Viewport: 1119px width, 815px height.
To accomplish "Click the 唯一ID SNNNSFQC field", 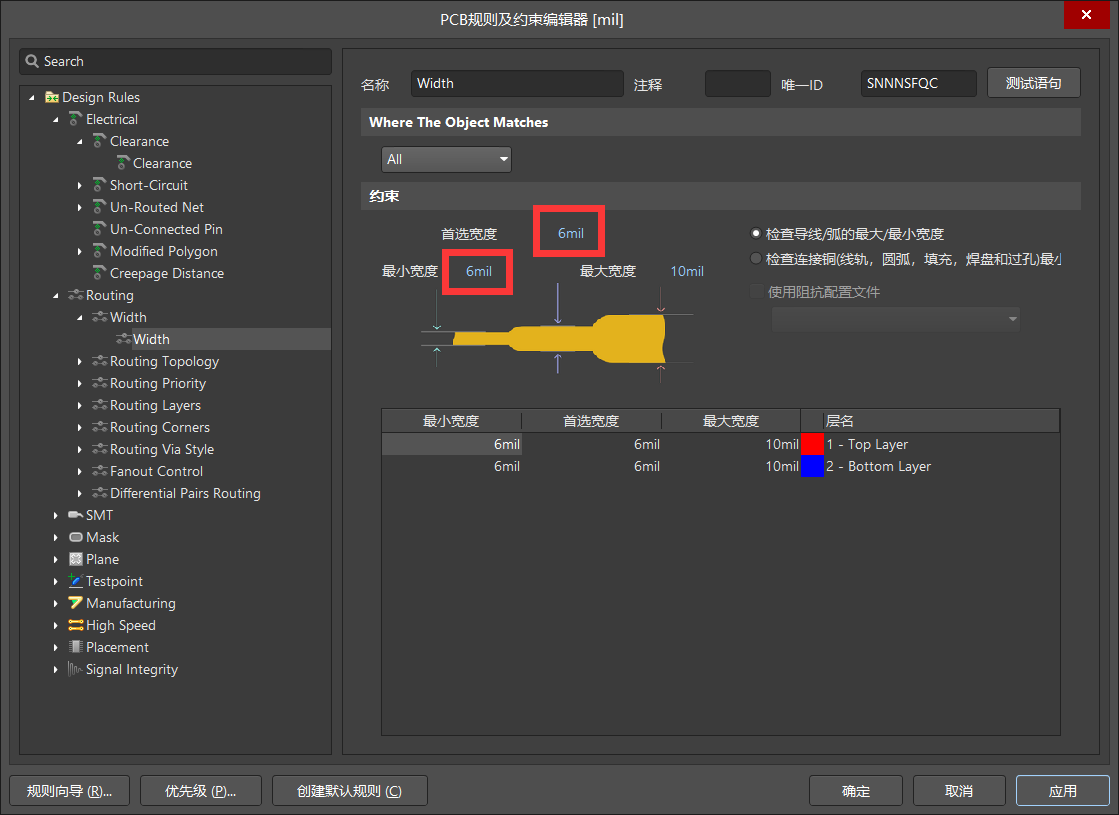I will [x=918, y=83].
